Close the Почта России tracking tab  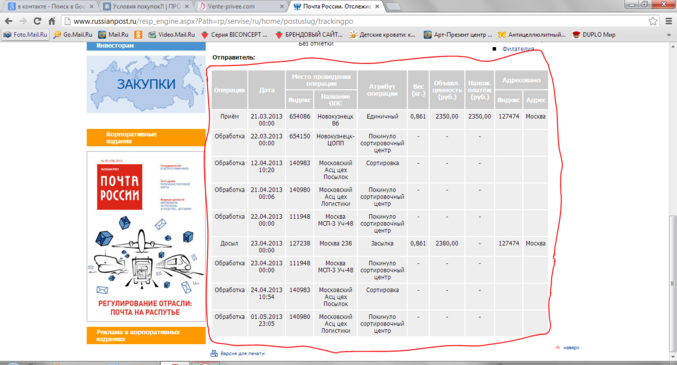[x=377, y=6]
